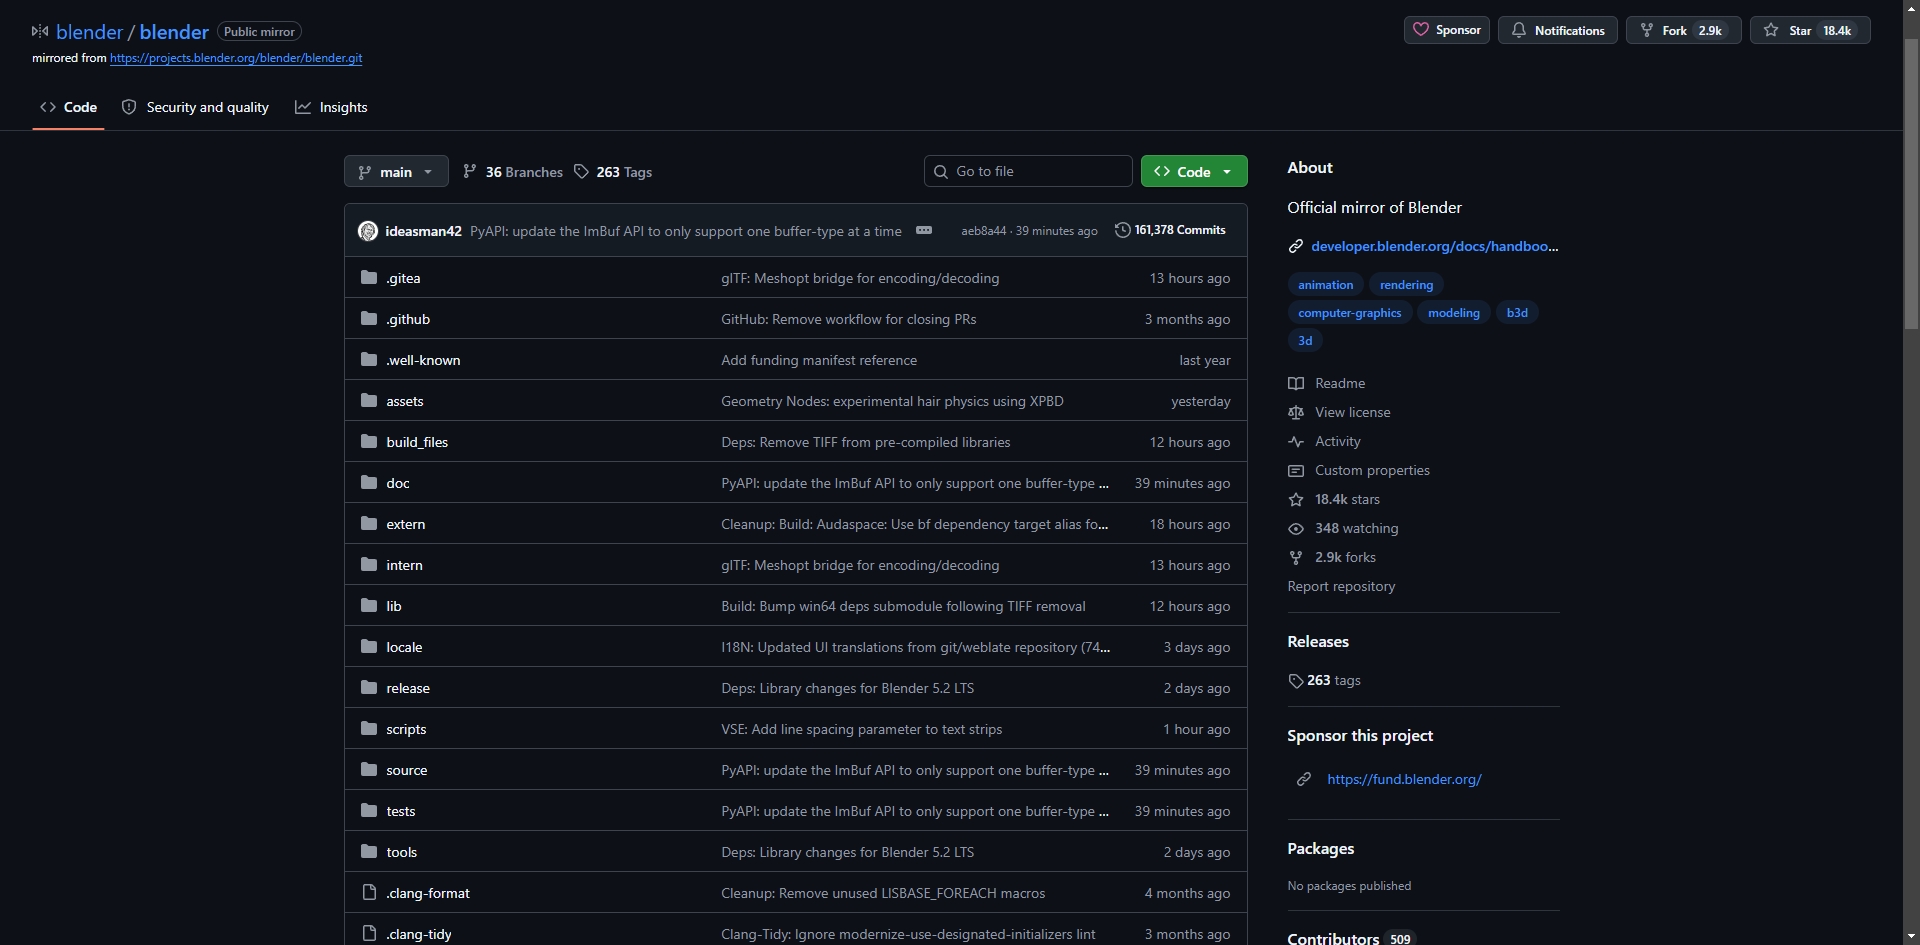
Task: Select the 3d topic tag
Action: coord(1305,341)
